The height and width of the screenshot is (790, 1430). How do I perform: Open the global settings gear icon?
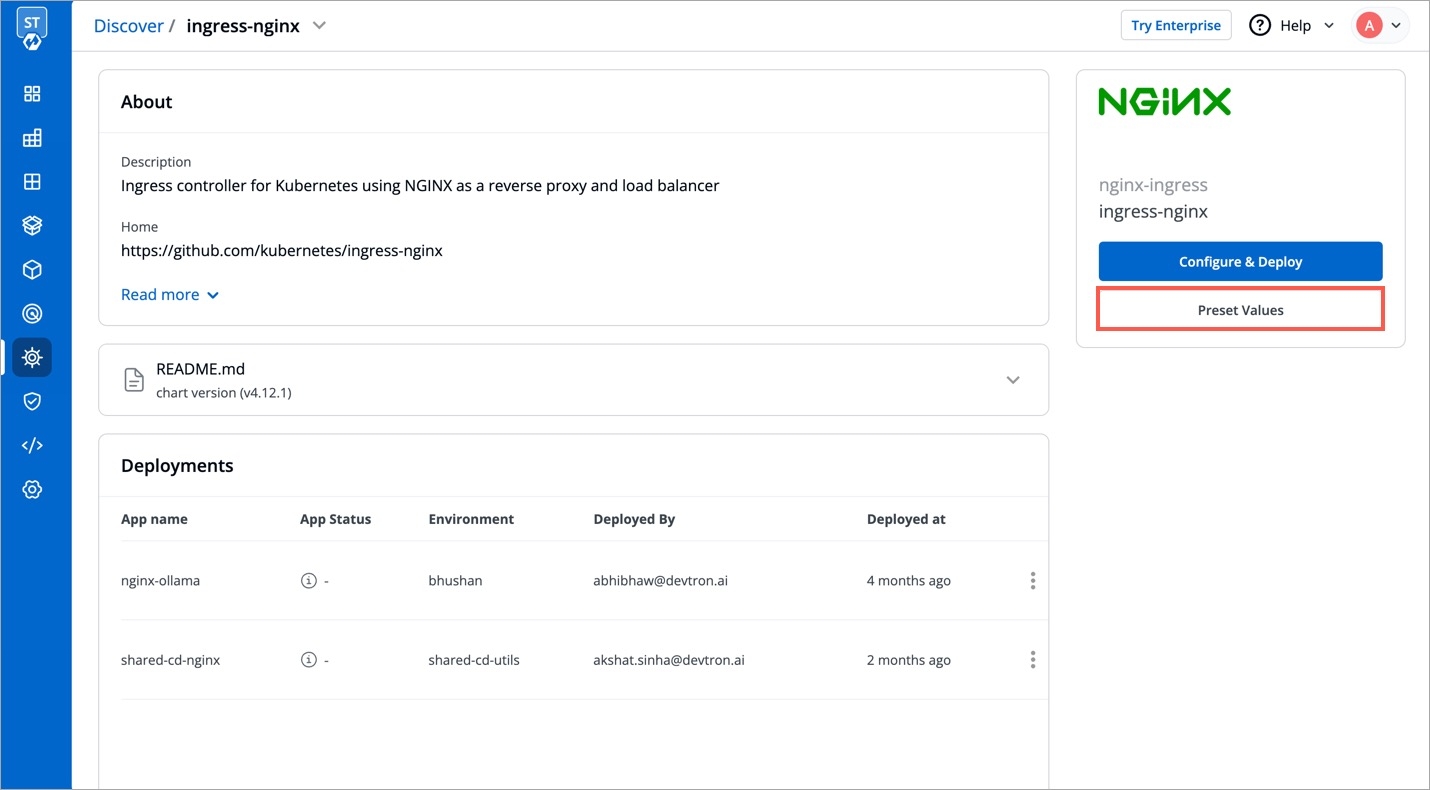(32, 489)
